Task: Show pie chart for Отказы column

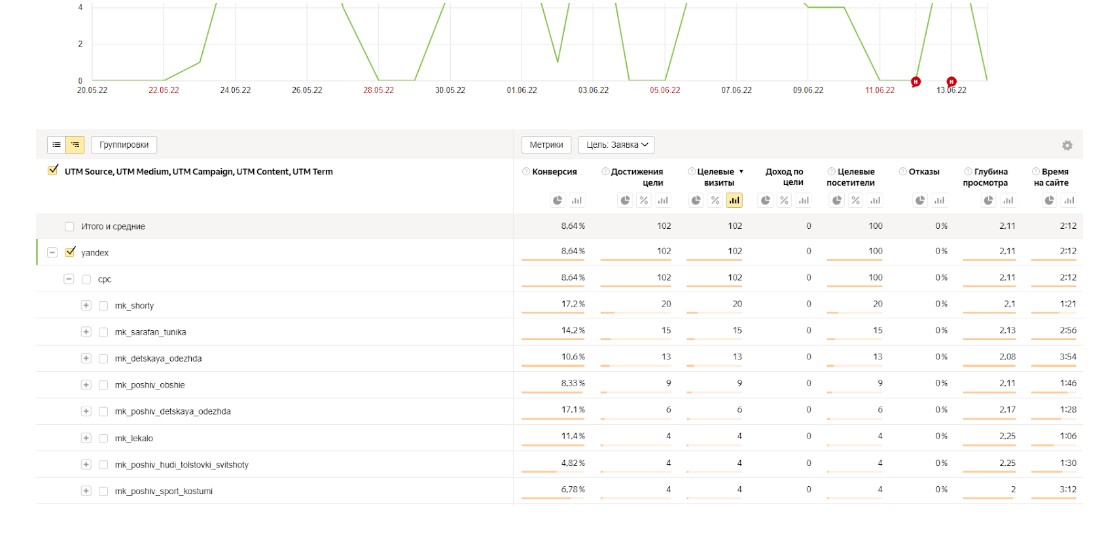Action: tap(922, 201)
